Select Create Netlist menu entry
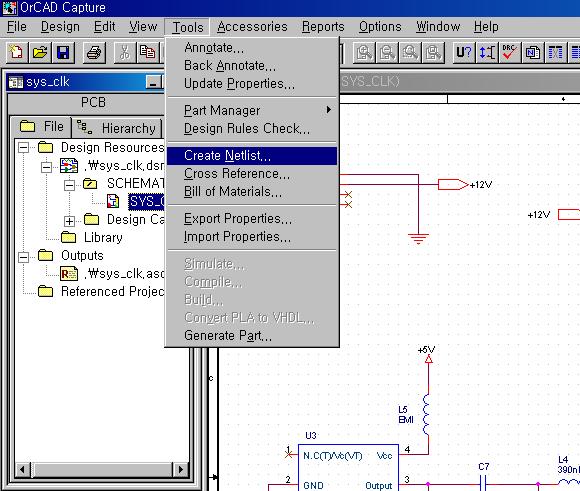580x491 pixels. tap(252, 156)
